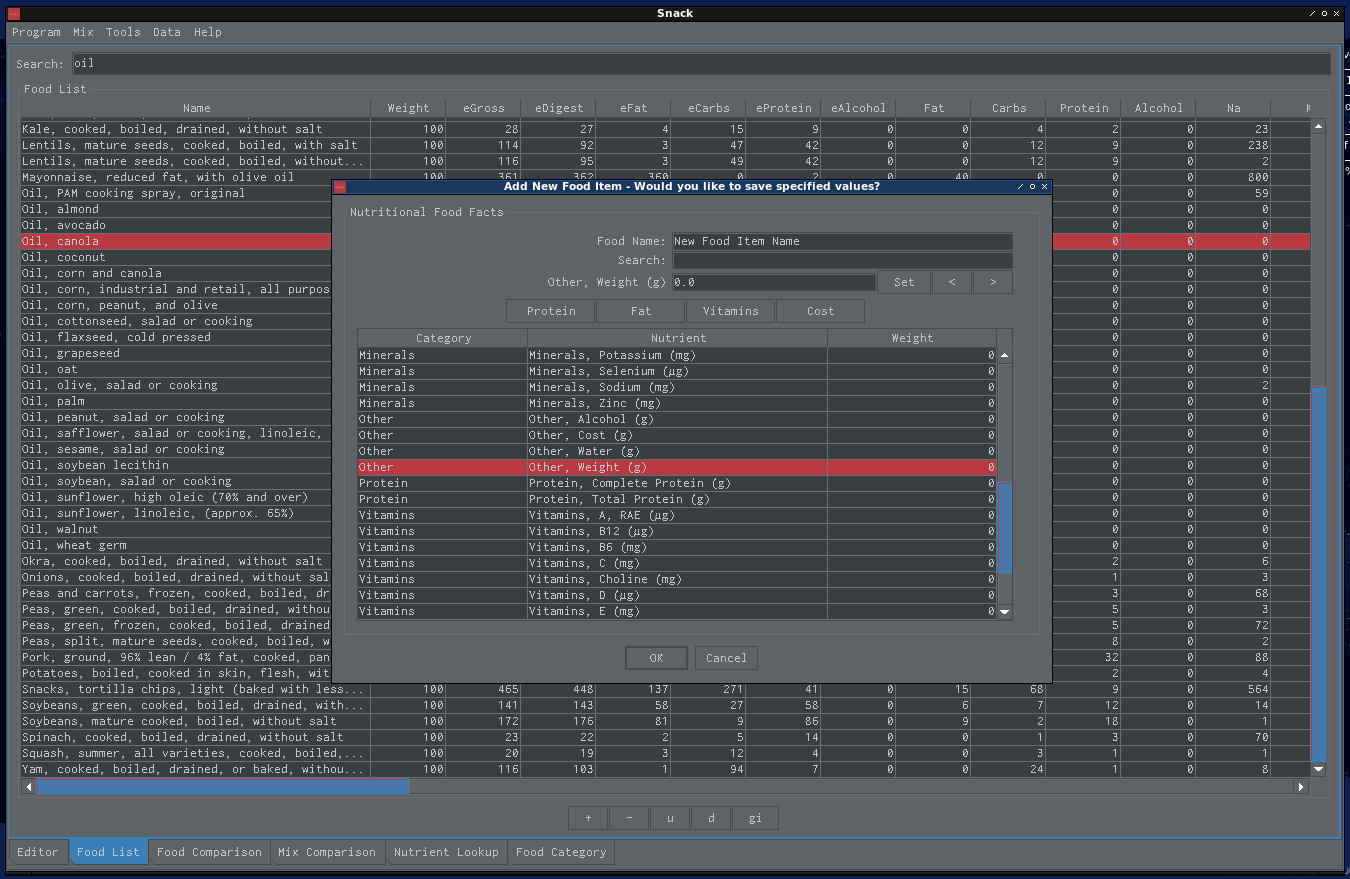Click the Fat filter button
The width and height of the screenshot is (1350, 879).
pyautogui.click(x=641, y=311)
